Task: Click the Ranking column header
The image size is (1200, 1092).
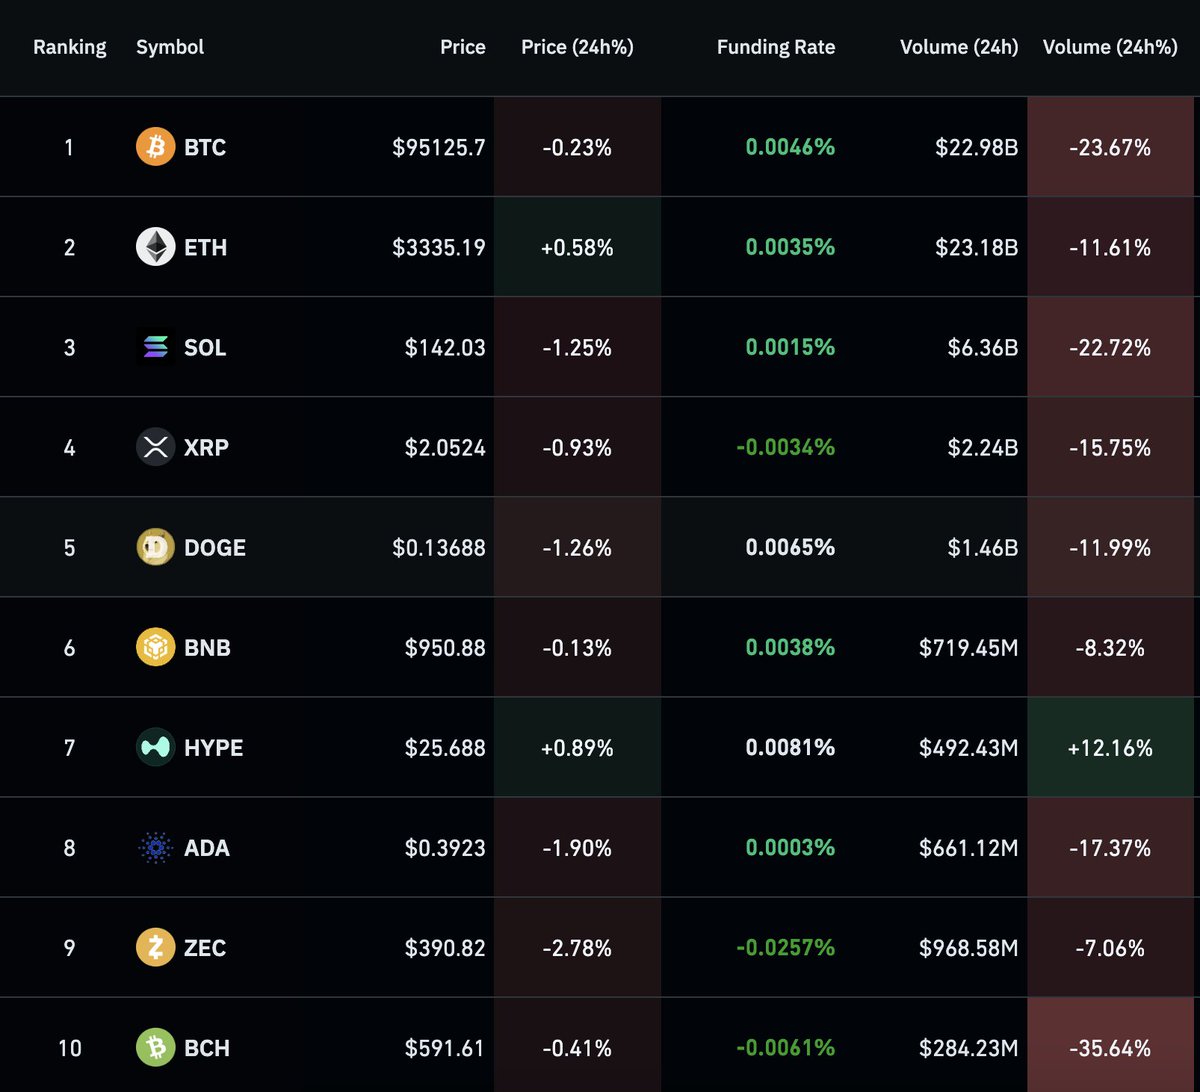Action: (70, 47)
